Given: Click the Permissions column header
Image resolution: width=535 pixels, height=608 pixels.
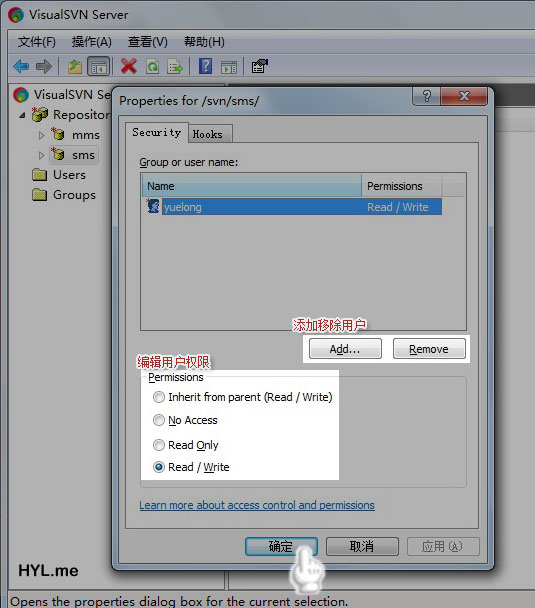Looking at the screenshot, I should coord(401,186).
